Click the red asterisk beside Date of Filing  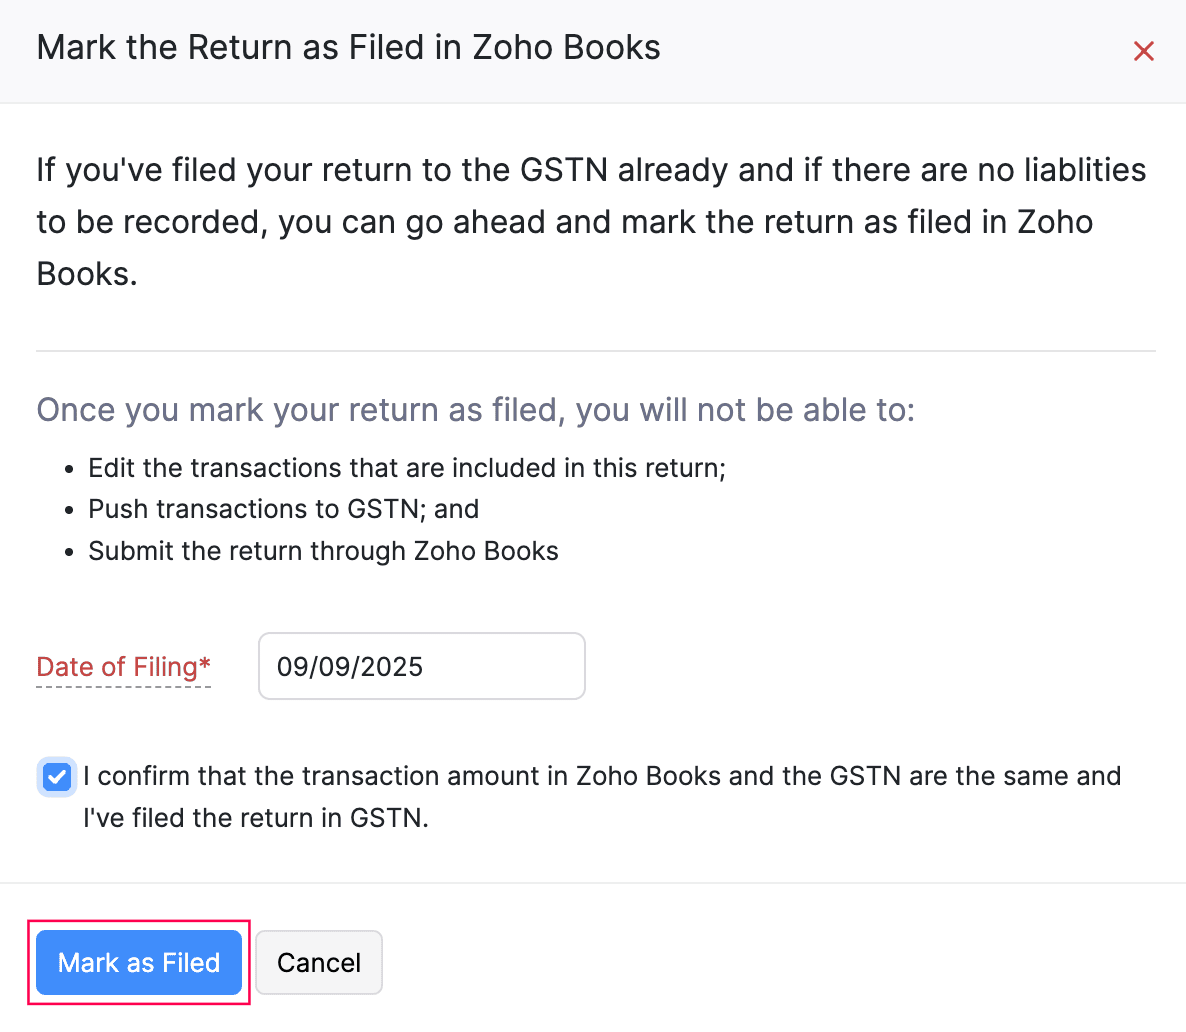pos(205,665)
